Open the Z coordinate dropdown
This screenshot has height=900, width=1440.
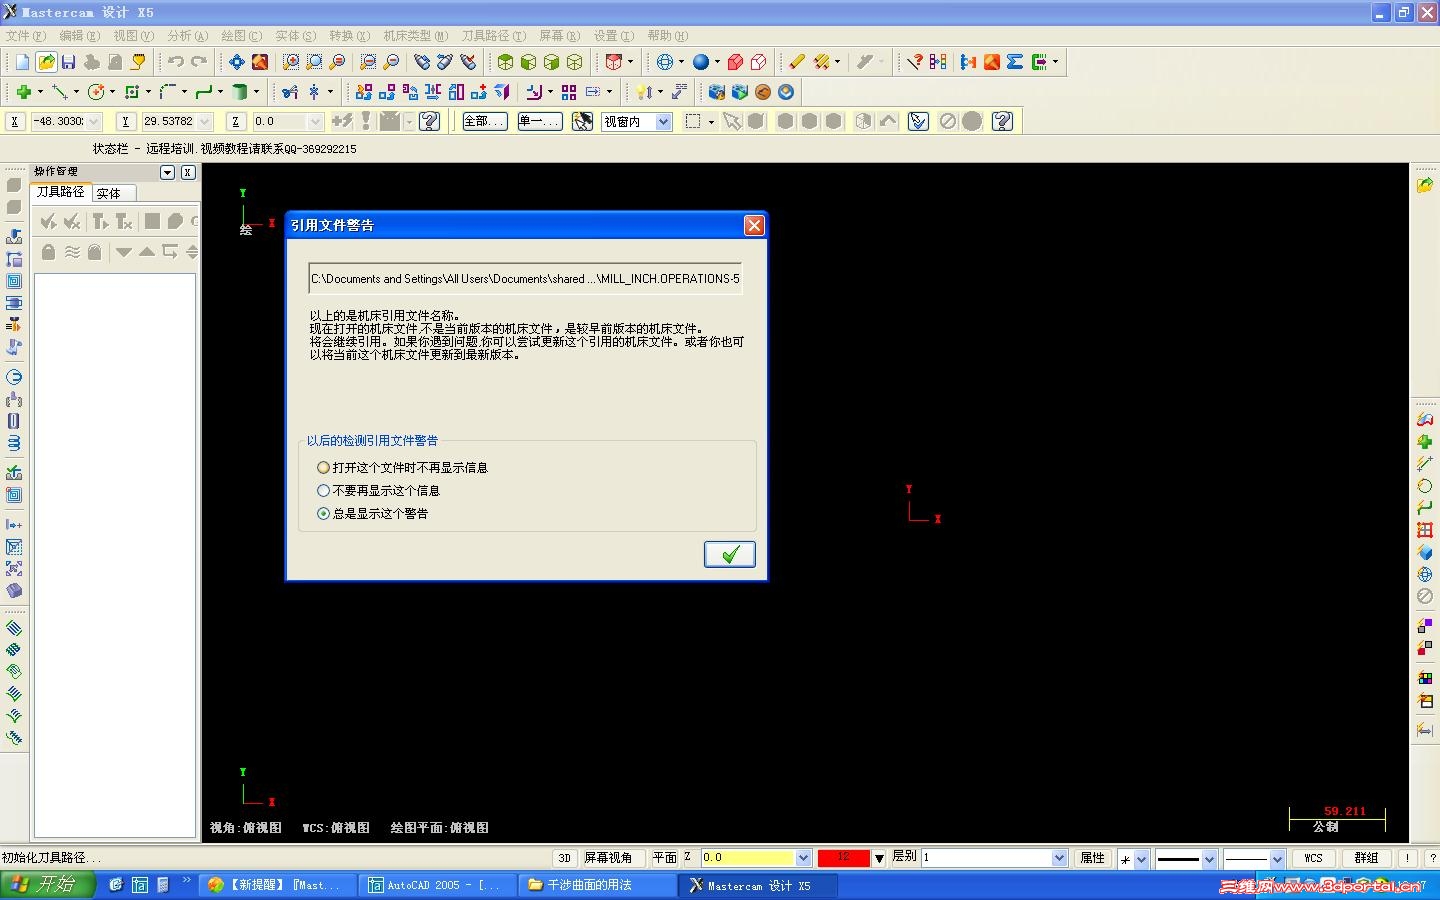[x=315, y=122]
